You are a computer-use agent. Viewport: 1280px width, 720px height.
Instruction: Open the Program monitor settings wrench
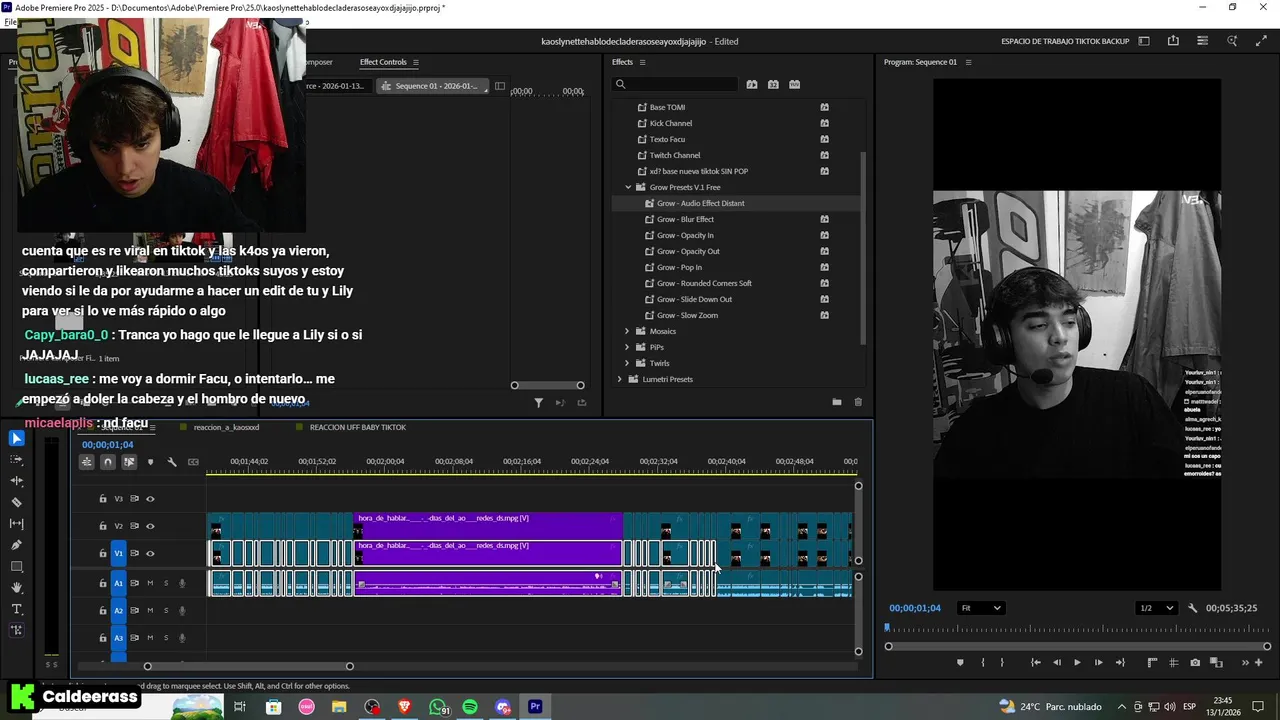[x=1192, y=608]
